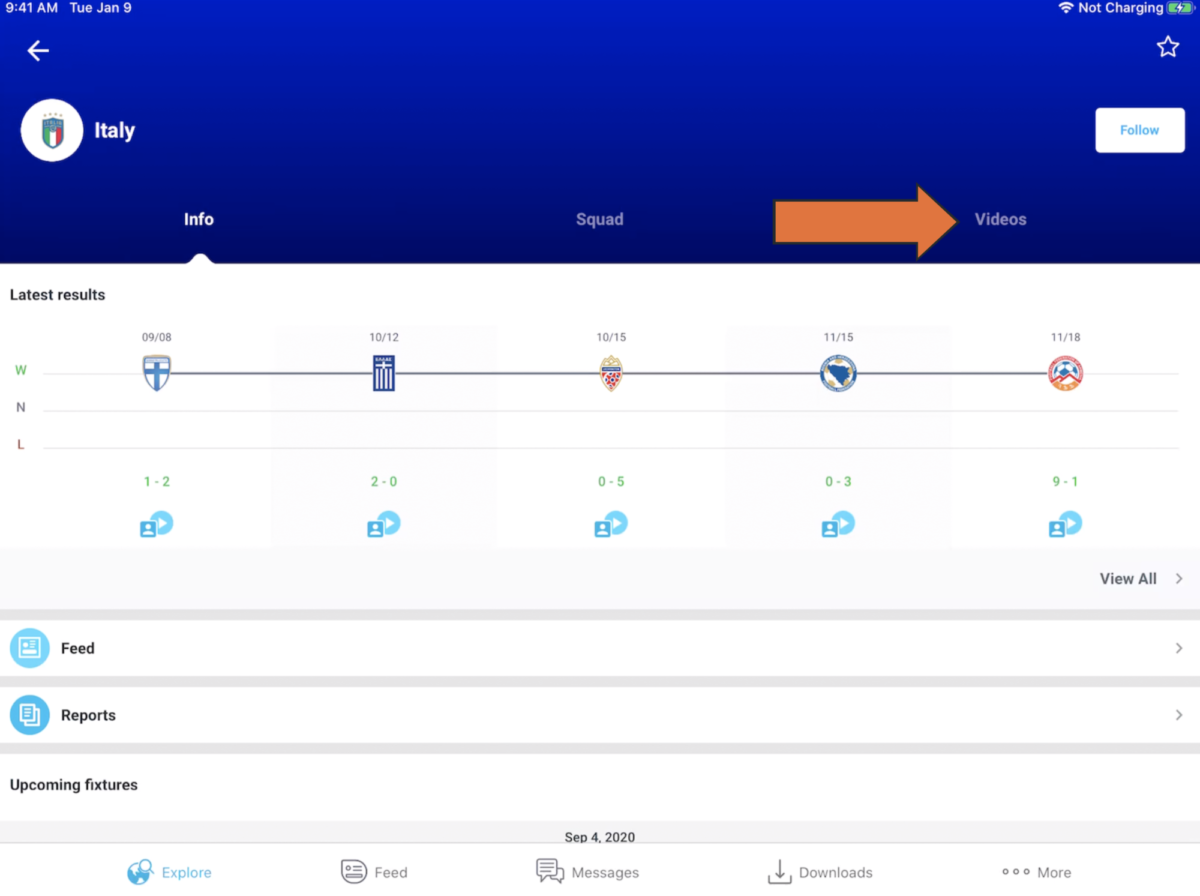
Task: Open the Feed icon in bottom navigation
Action: click(374, 872)
